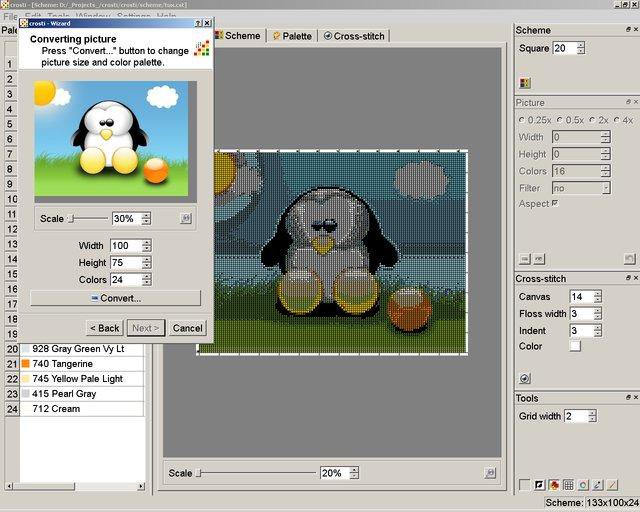Select the diagonal line tool in Tools panel
The width and height of the screenshot is (640, 512).
[612, 485]
